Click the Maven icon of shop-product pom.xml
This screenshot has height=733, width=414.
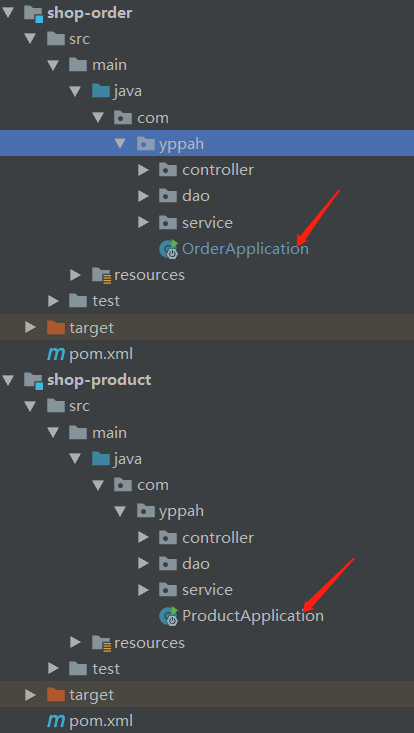click(56, 720)
